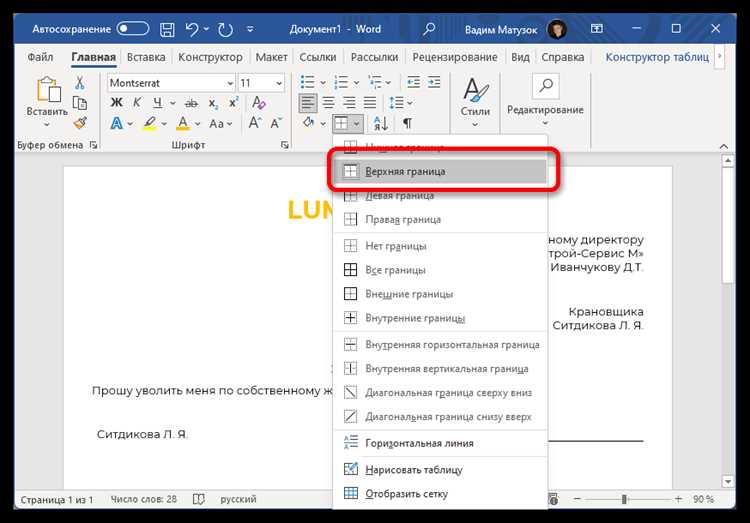This screenshot has height=523, width=750.
Task: Center the text alignment
Action: pyautogui.click(x=328, y=102)
